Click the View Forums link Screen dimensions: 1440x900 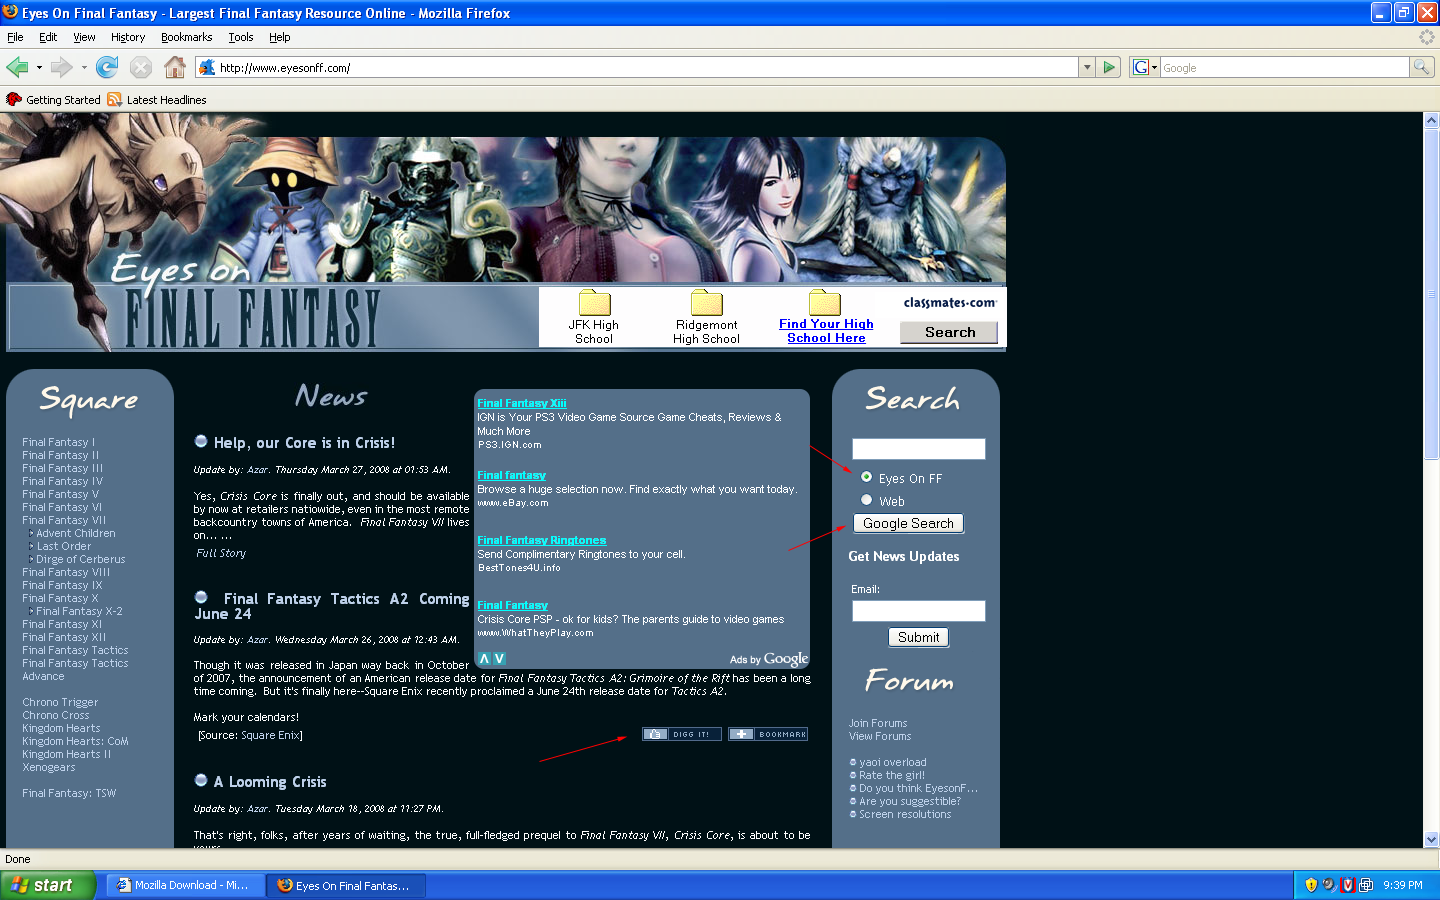tap(880, 736)
